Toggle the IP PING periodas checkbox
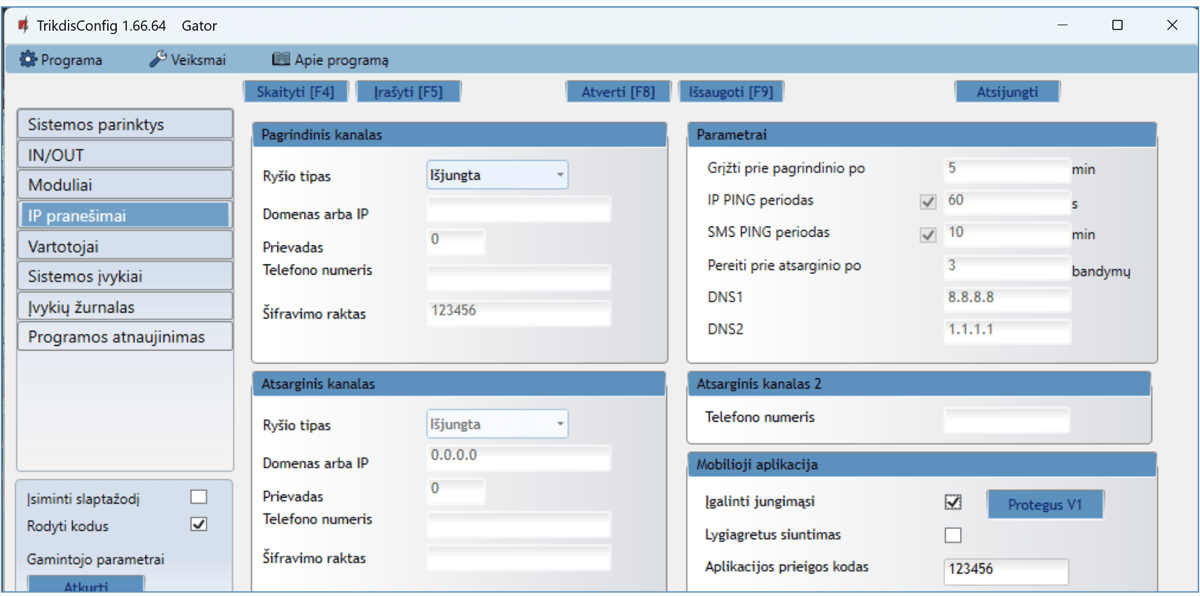The width and height of the screenshot is (1200, 596). coord(928,202)
